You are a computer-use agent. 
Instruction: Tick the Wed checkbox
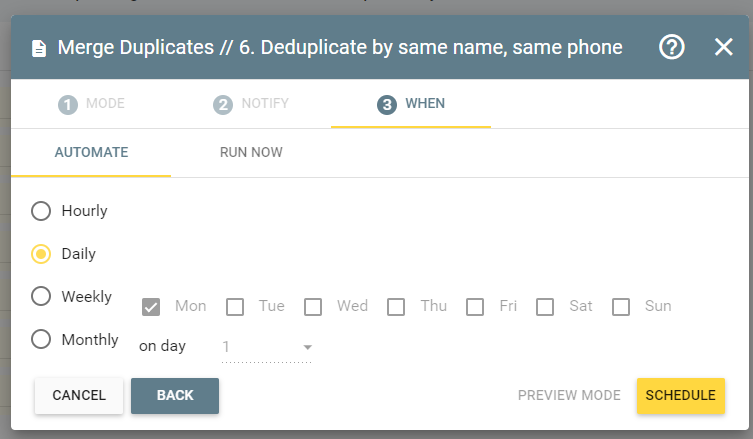313,307
